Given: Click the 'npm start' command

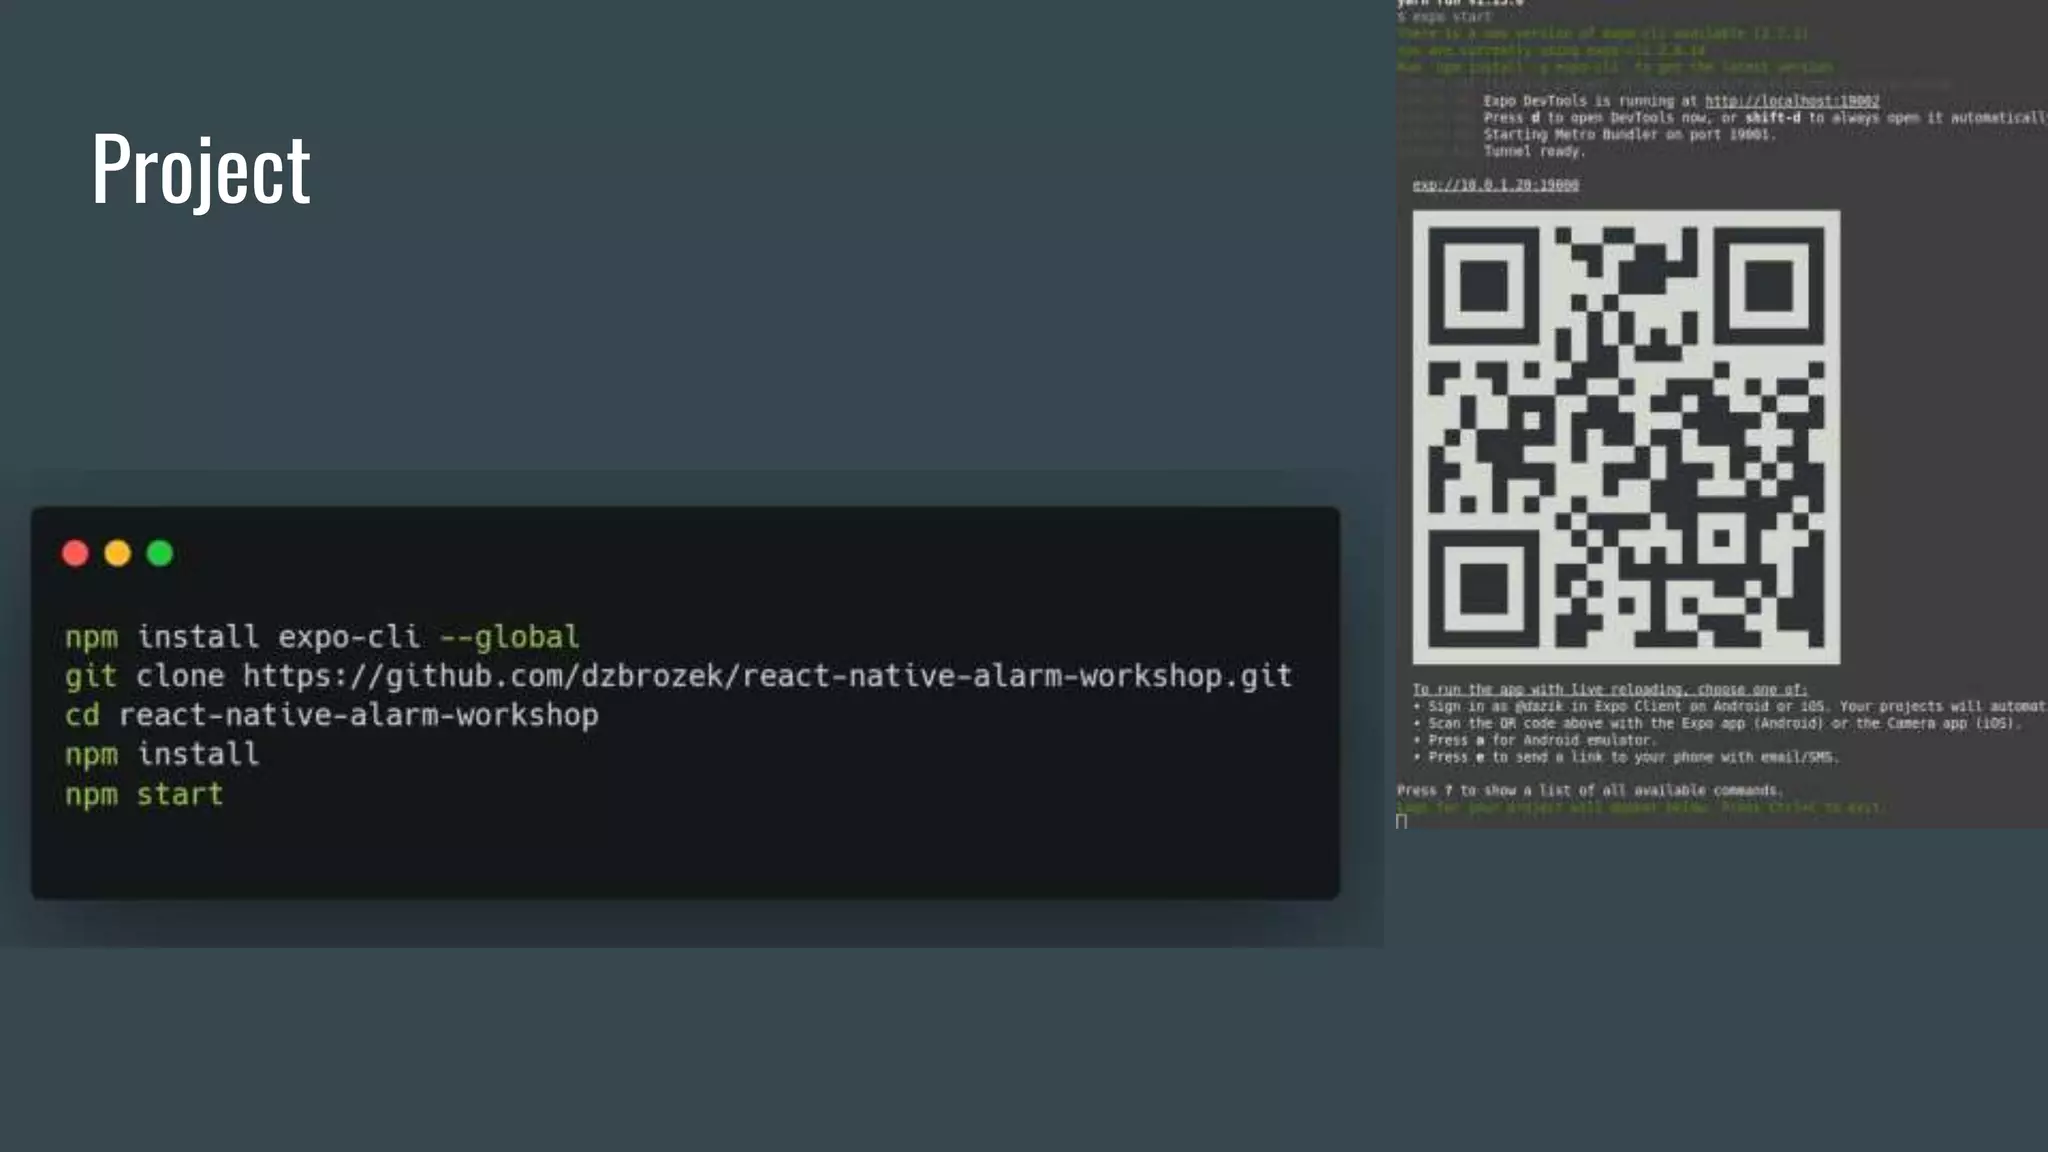Looking at the screenshot, I should pyautogui.click(x=144, y=794).
